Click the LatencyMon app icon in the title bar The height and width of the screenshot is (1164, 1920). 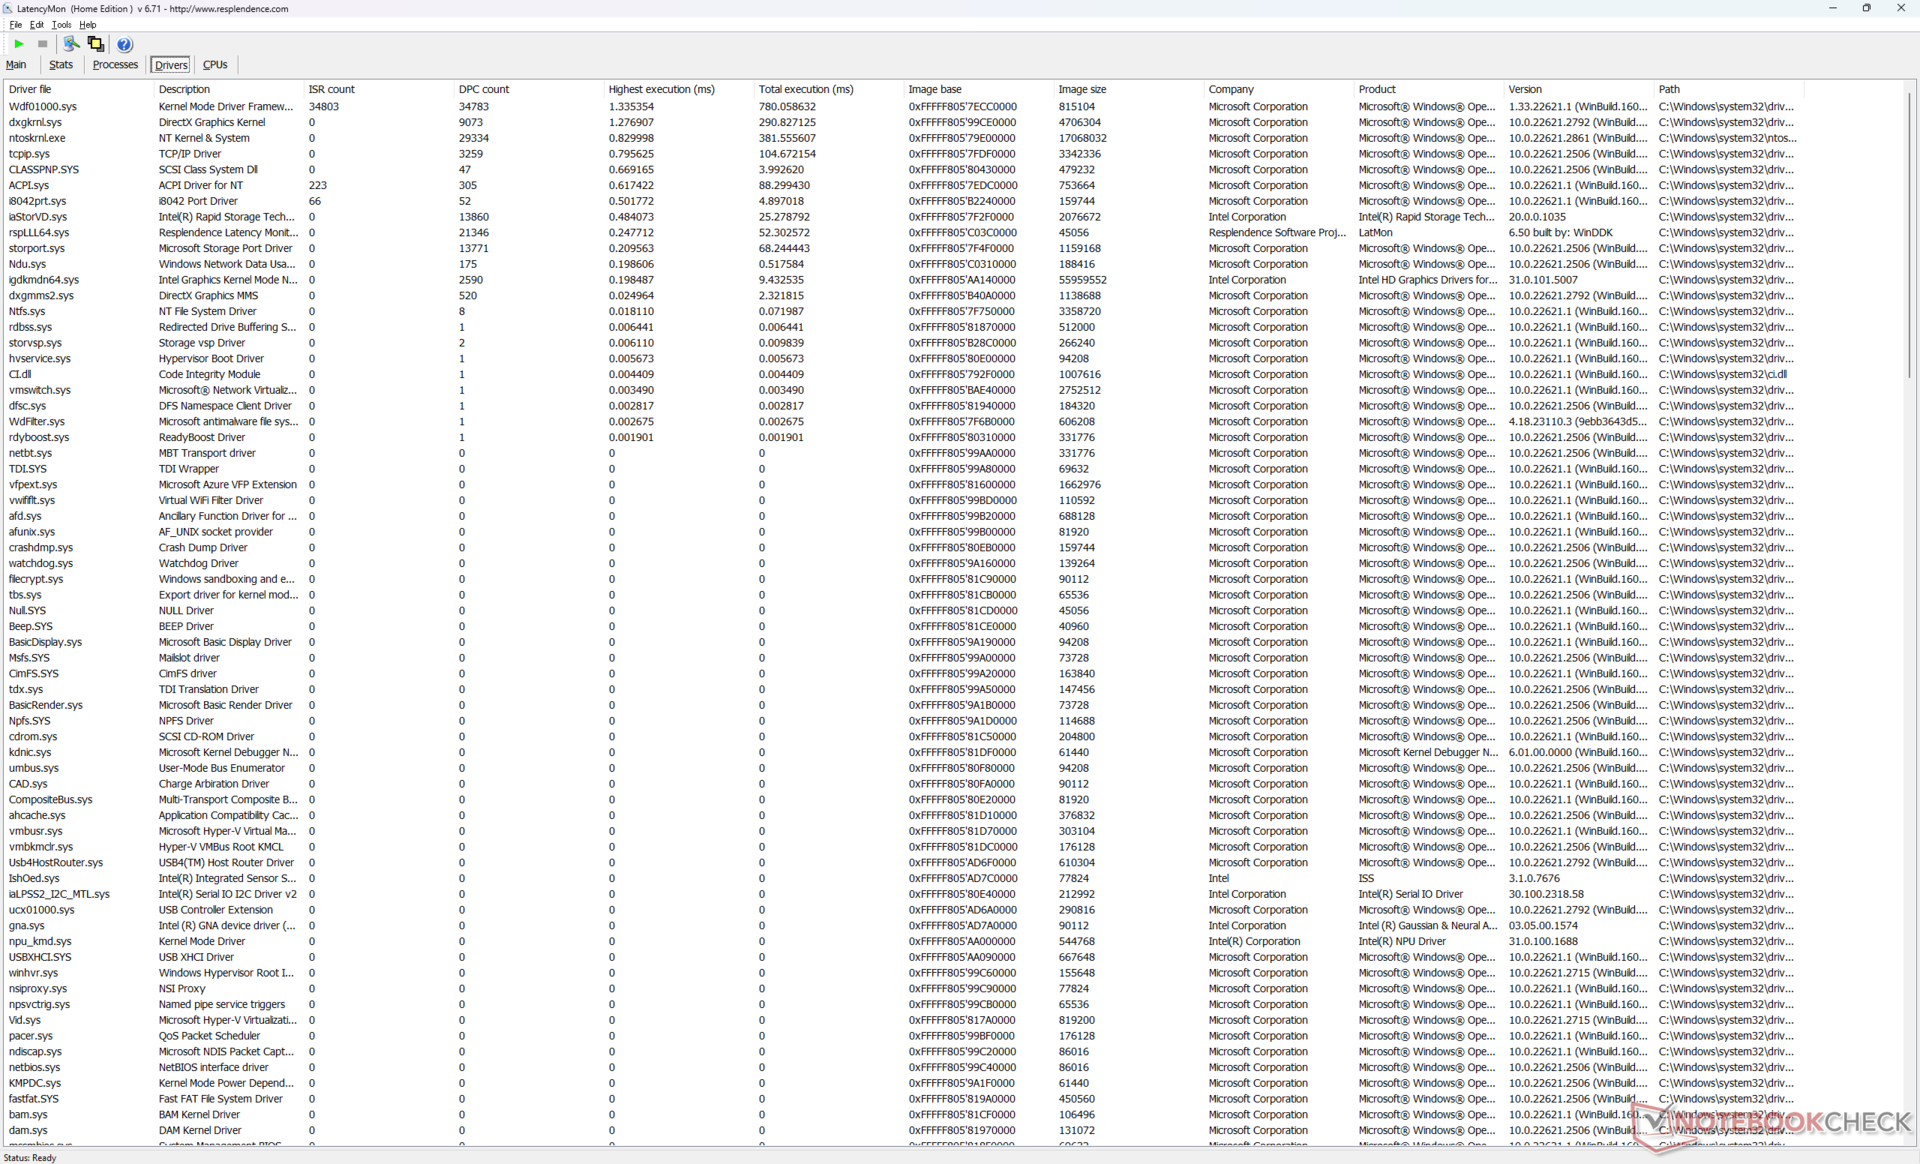(x=8, y=8)
